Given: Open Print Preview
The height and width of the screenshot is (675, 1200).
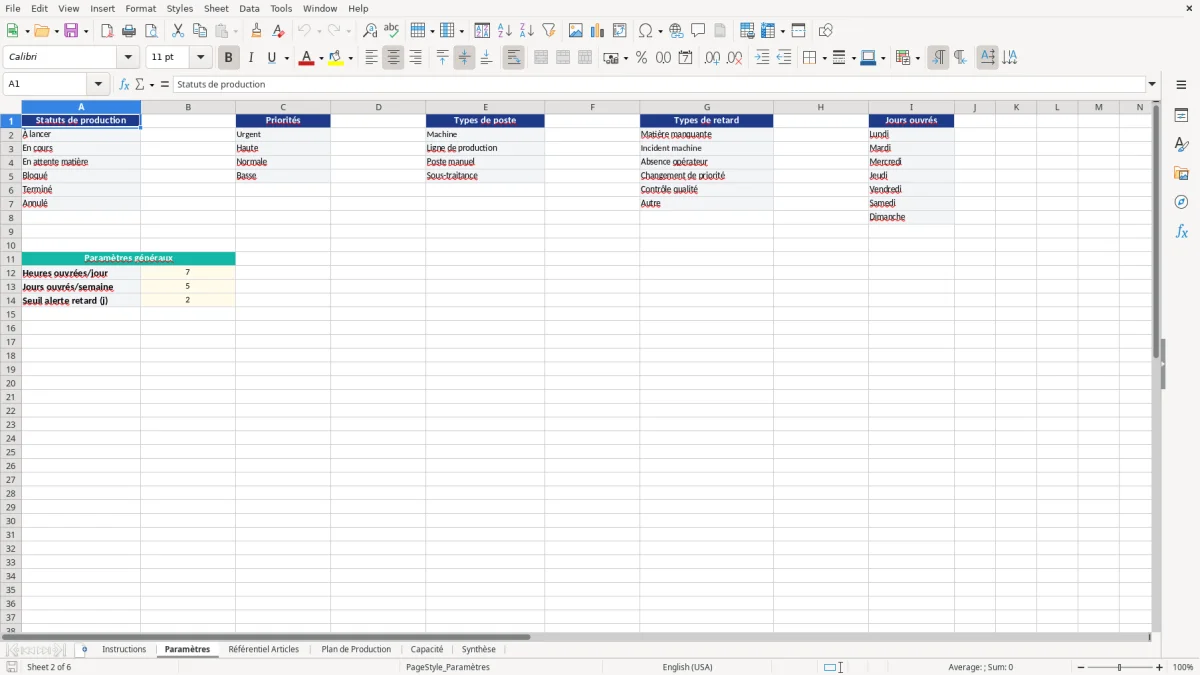Looking at the screenshot, I should (x=151, y=31).
